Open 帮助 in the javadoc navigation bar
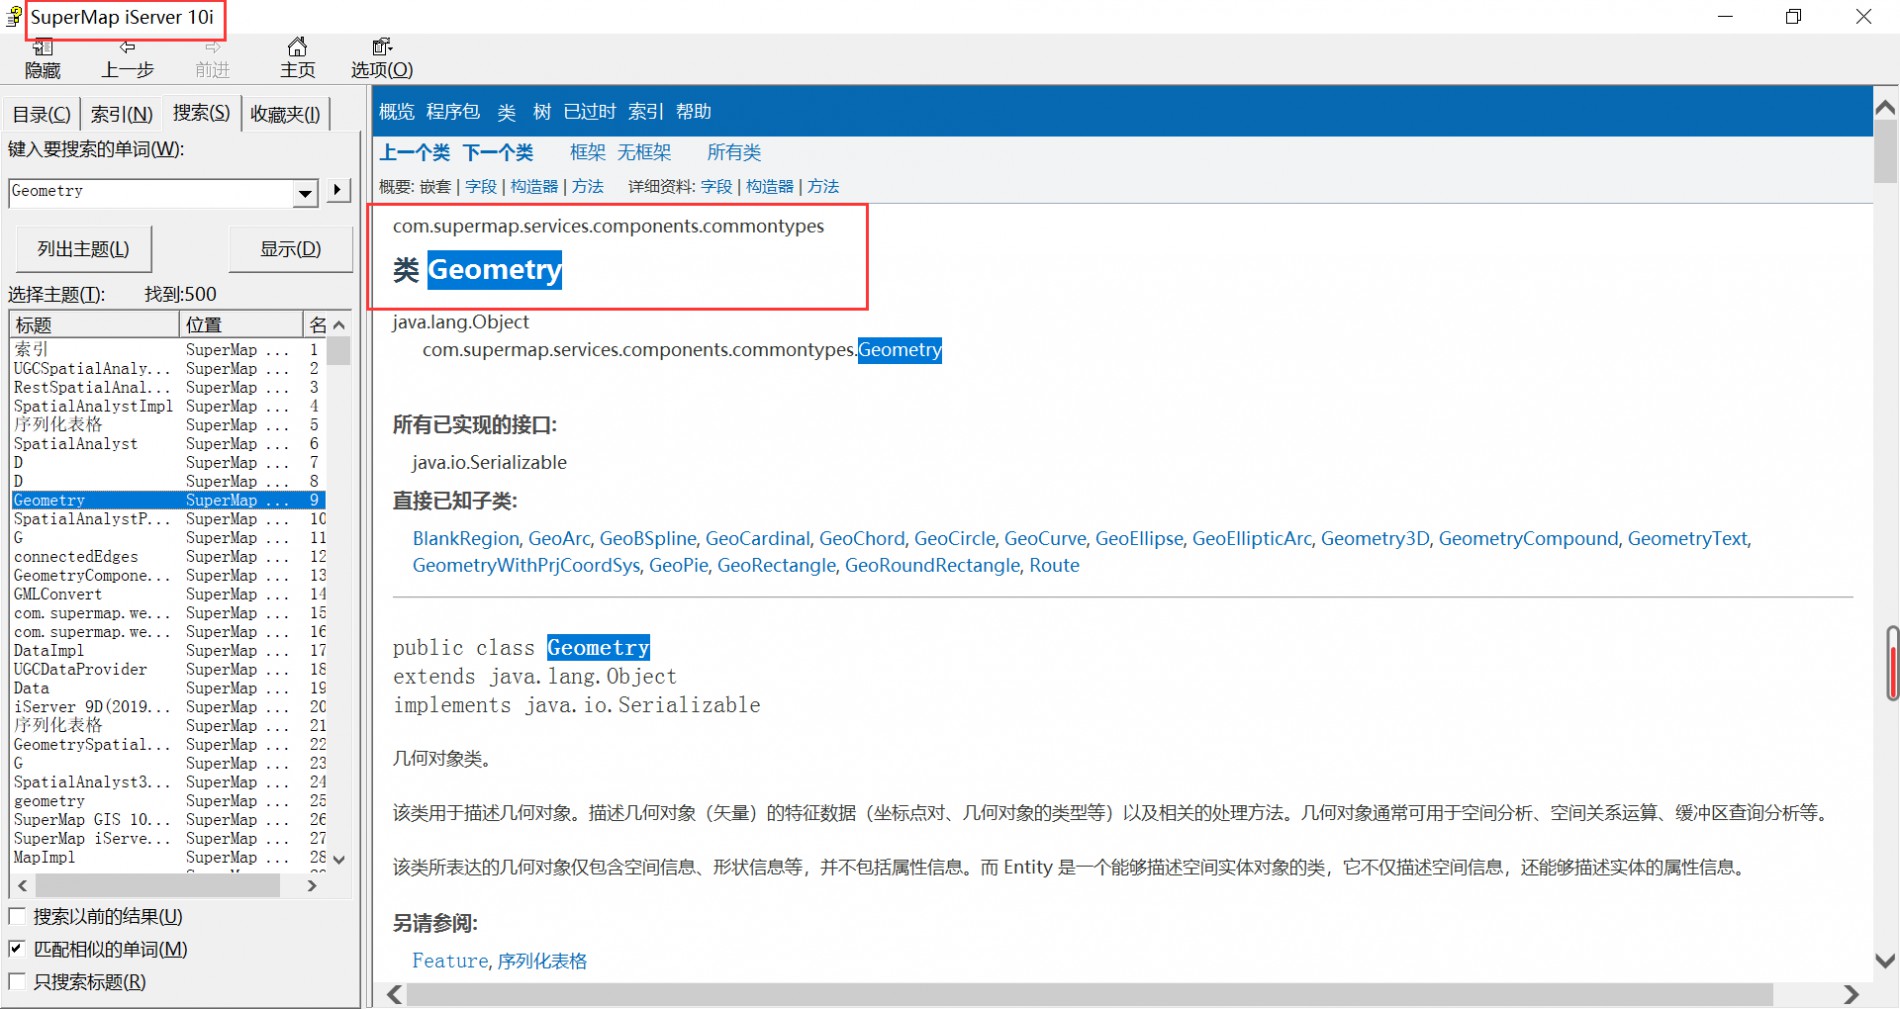1900x1009 pixels. (x=694, y=111)
